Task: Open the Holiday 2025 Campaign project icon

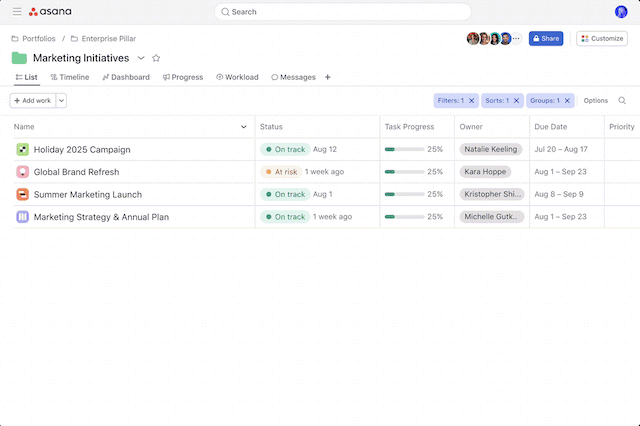Action: coord(22,149)
